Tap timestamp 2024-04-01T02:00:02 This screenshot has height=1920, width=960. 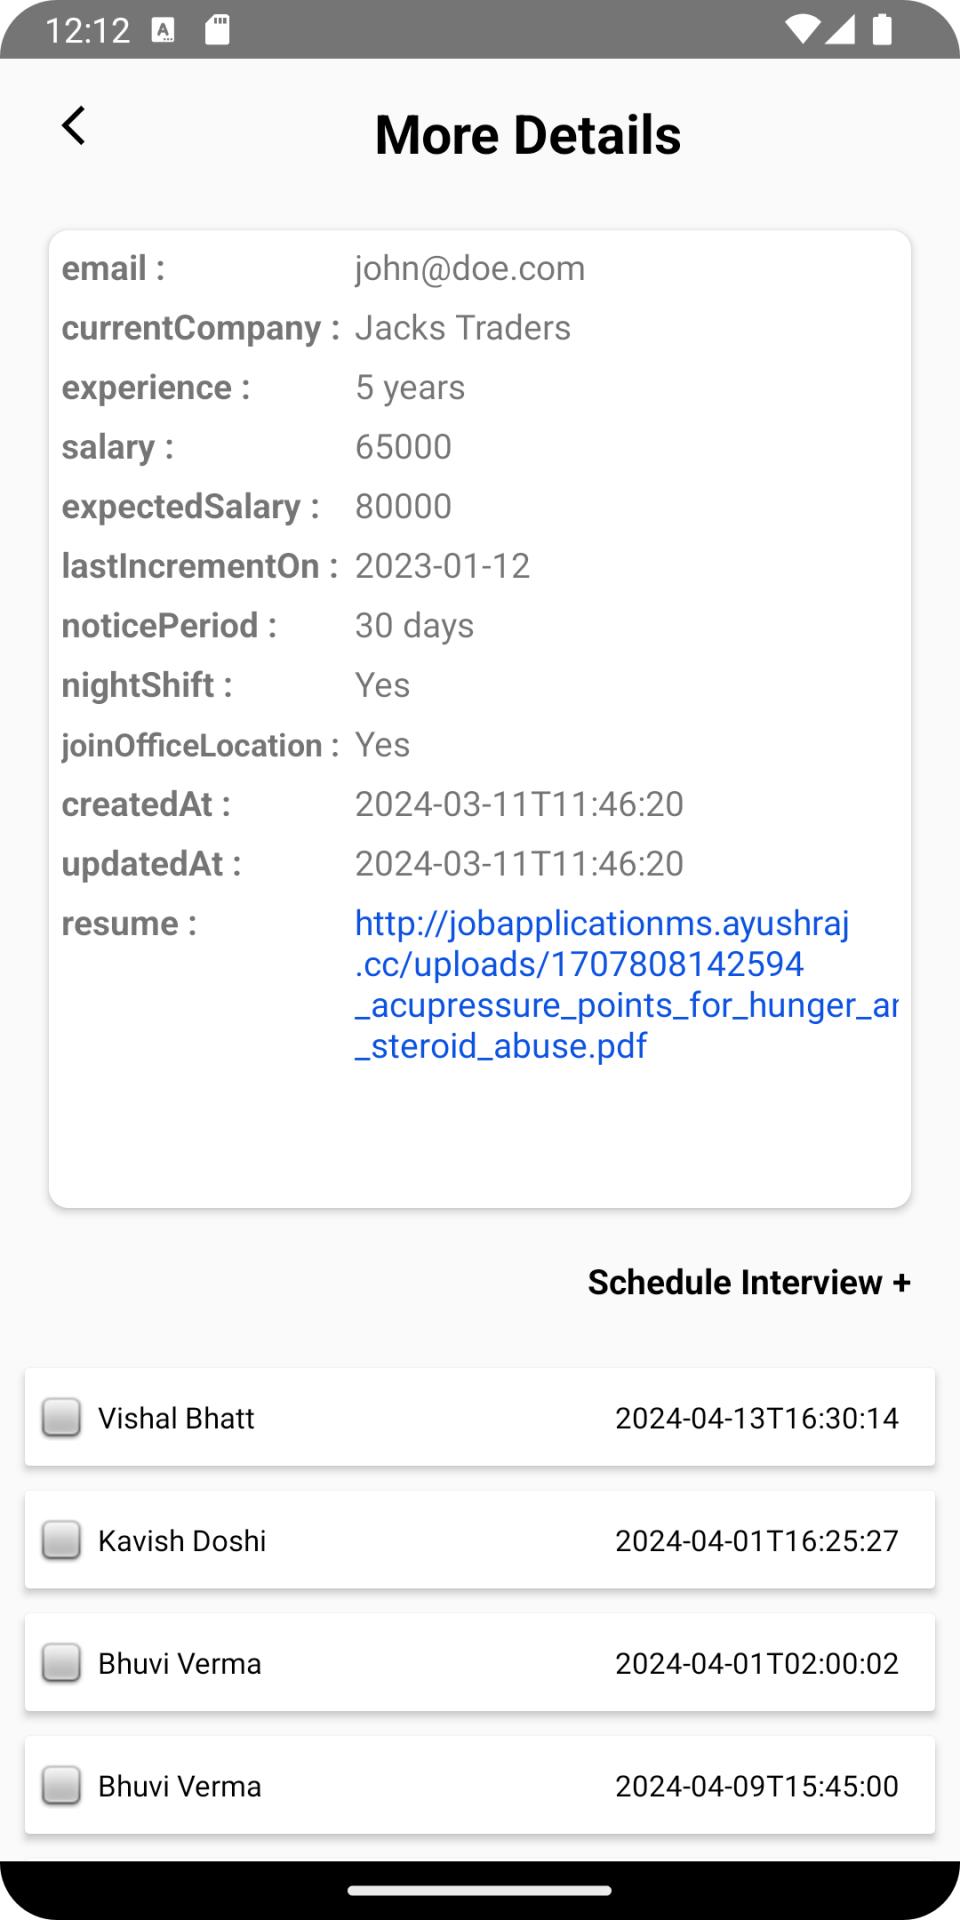(x=757, y=1663)
